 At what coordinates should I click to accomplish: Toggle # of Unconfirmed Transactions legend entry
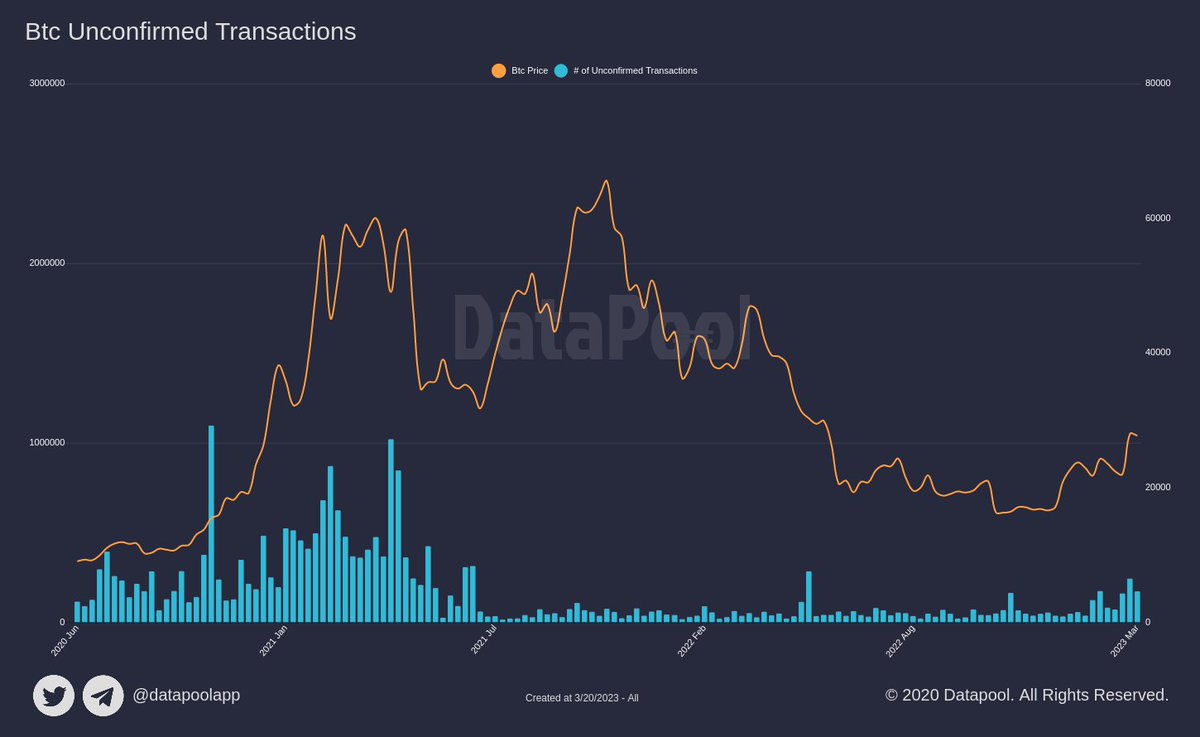(625, 71)
